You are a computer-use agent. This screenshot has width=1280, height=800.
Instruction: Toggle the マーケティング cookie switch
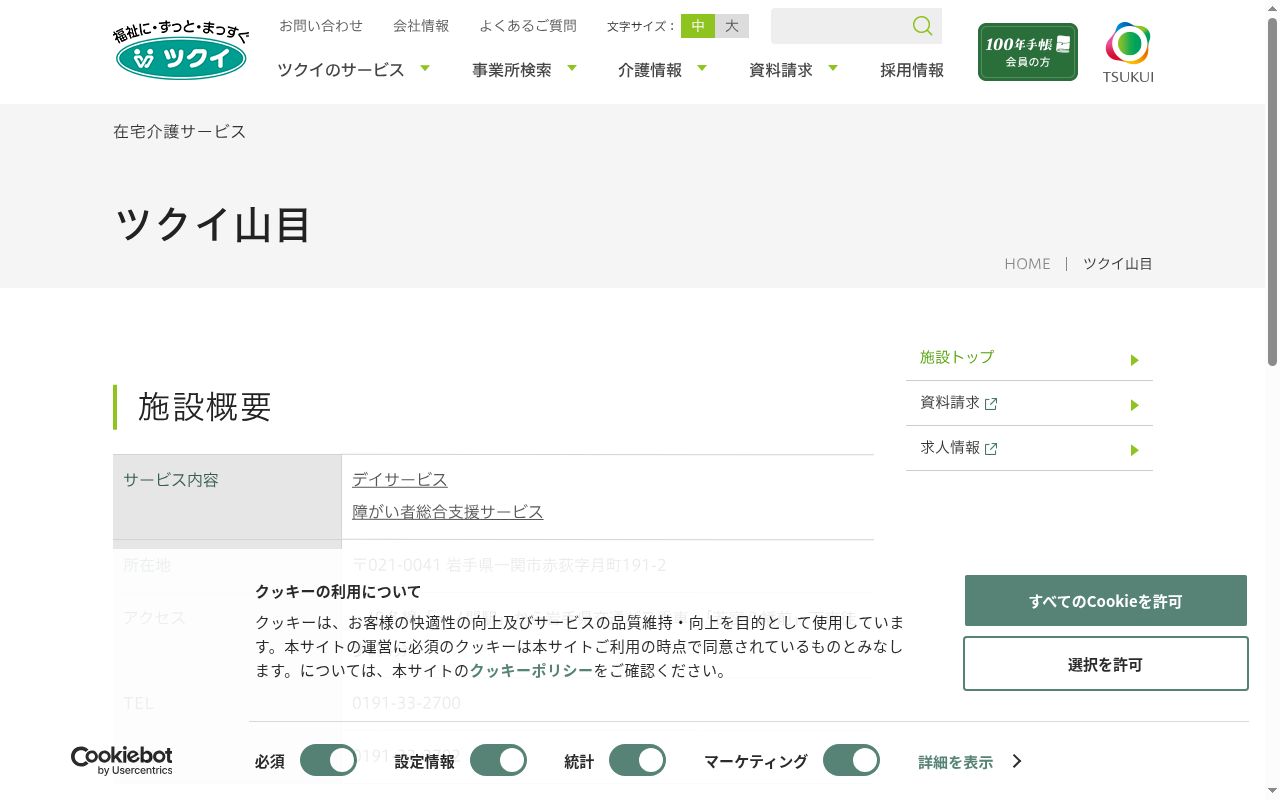[x=851, y=760]
